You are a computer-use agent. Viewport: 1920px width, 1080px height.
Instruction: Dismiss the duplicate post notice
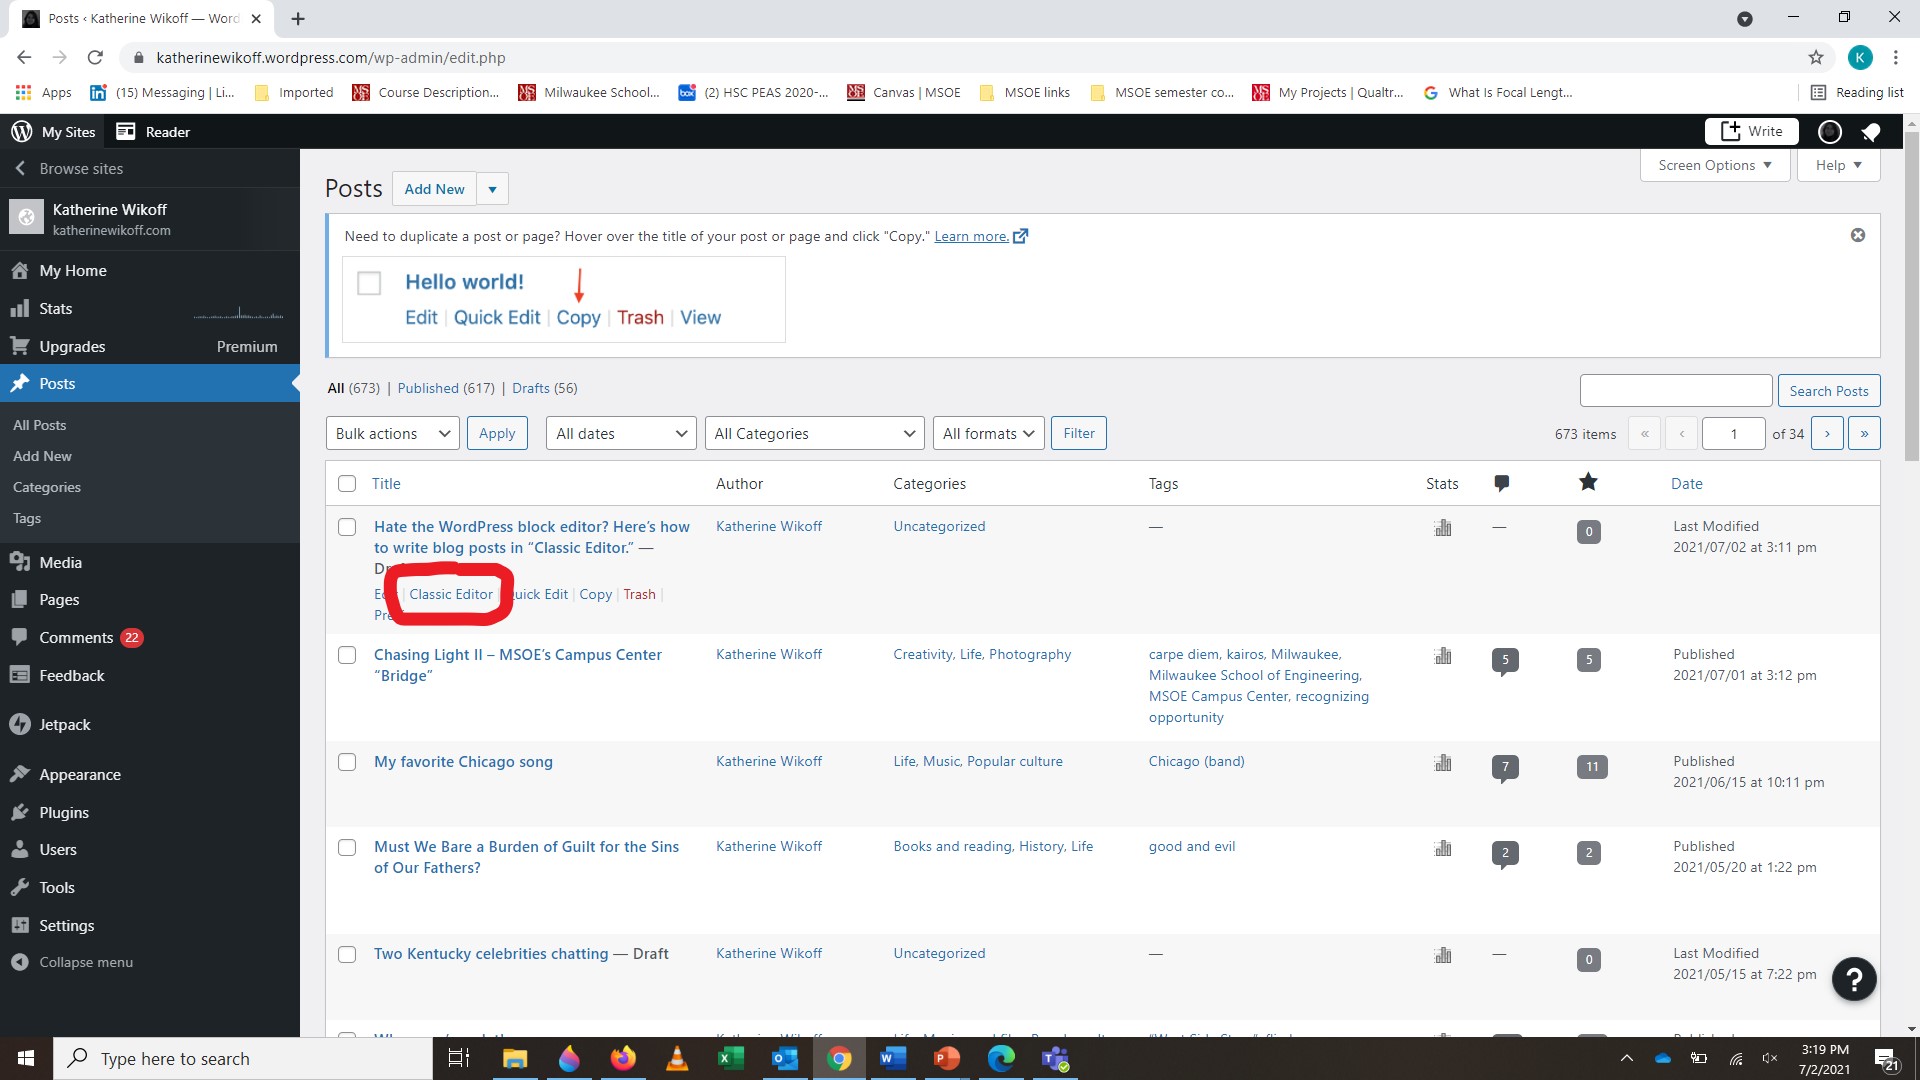click(x=1857, y=235)
